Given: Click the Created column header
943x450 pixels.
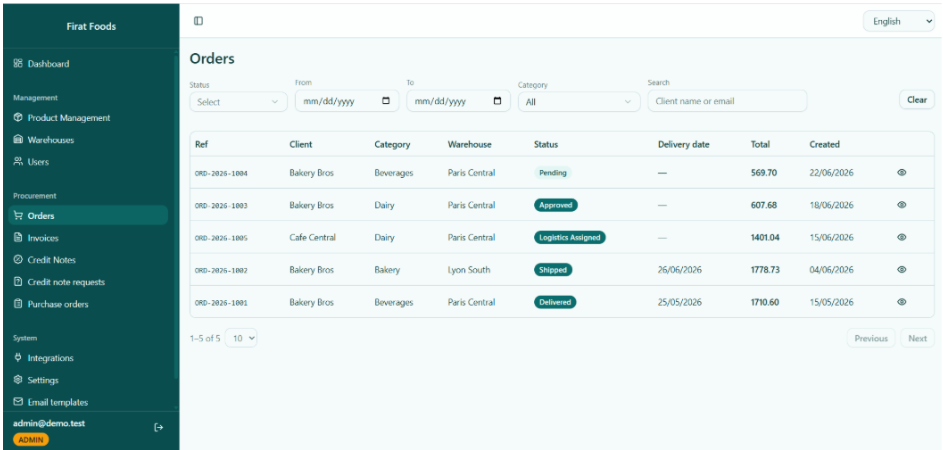Looking at the screenshot, I should pyautogui.click(x=825, y=144).
